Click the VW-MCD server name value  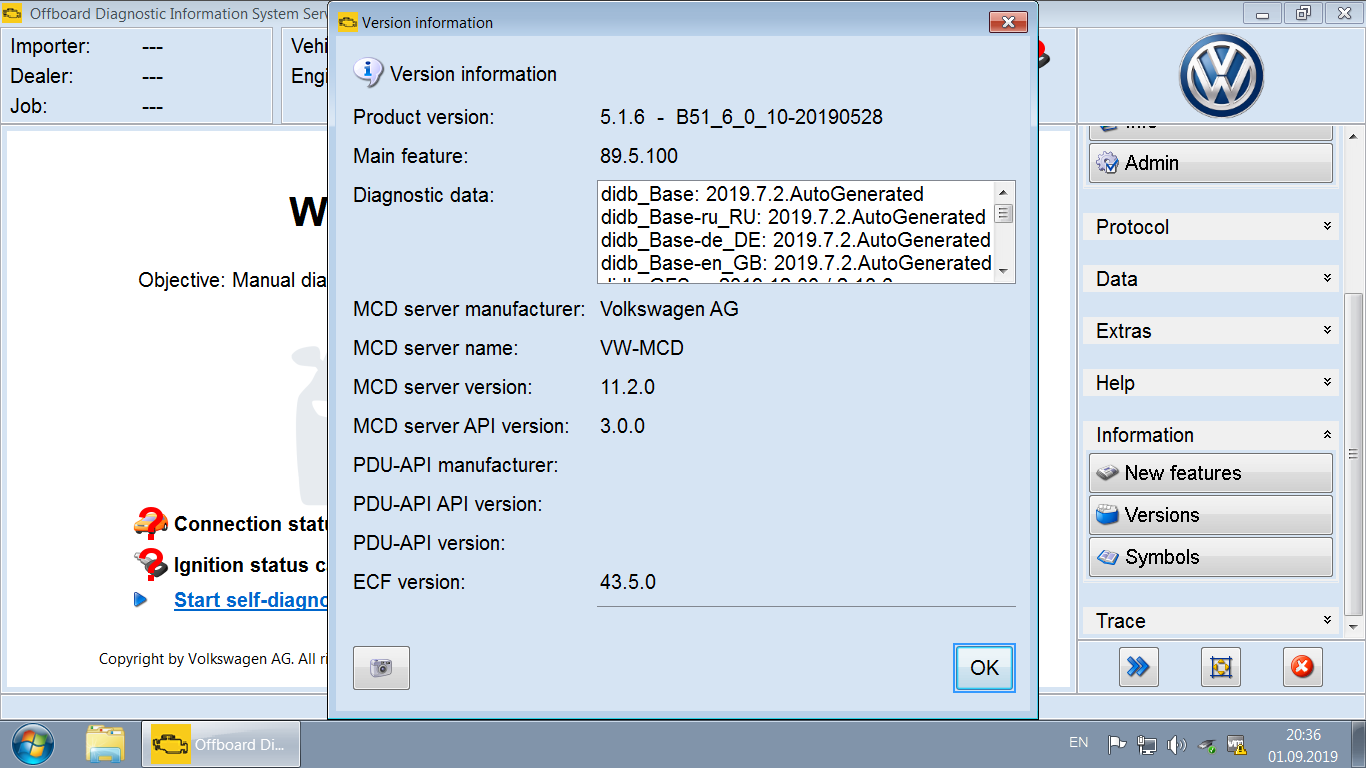click(x=642, y=348)
